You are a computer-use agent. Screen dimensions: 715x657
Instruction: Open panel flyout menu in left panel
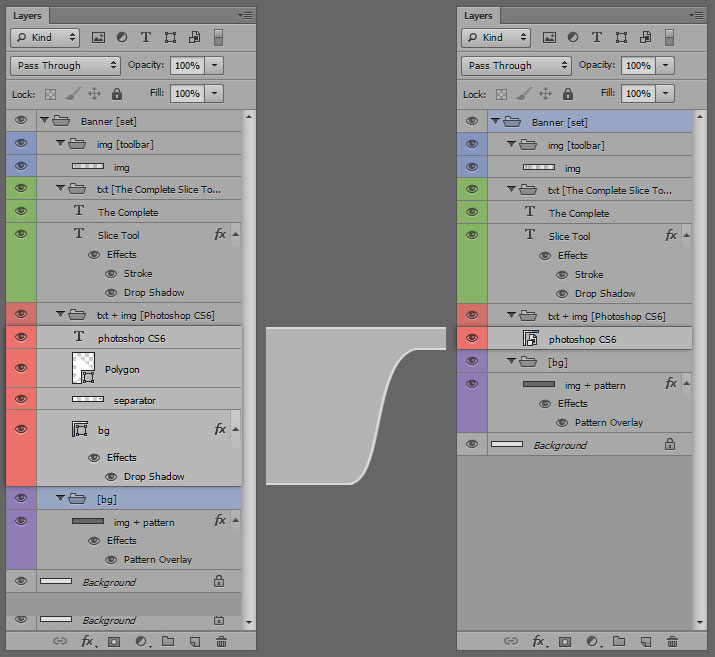tap(245, 14)
